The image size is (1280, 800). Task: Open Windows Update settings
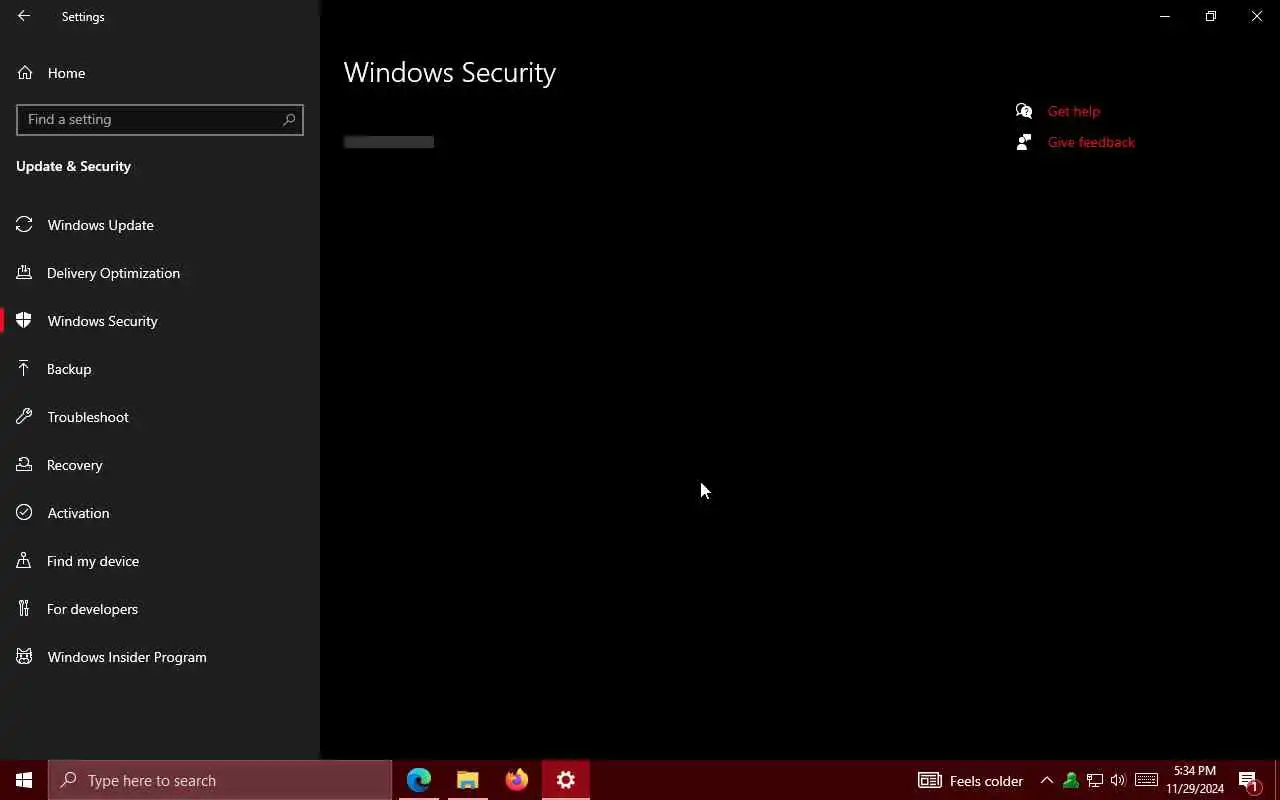[160, 225]
